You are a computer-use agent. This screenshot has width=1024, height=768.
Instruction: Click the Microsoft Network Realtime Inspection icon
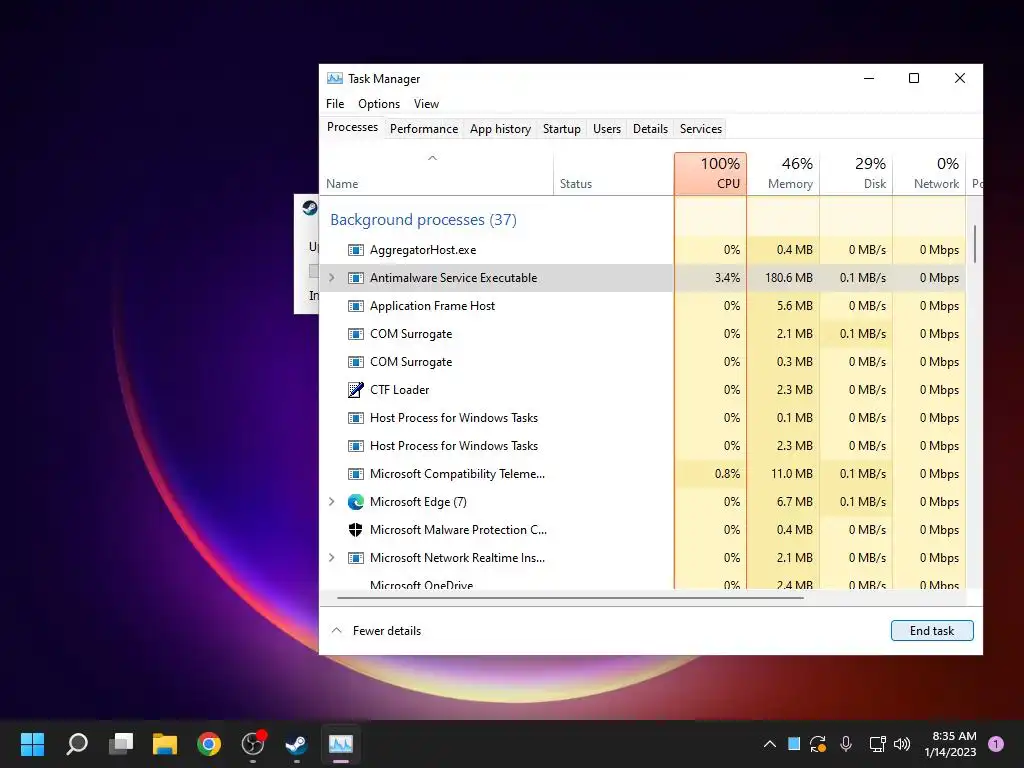[355, 558]
